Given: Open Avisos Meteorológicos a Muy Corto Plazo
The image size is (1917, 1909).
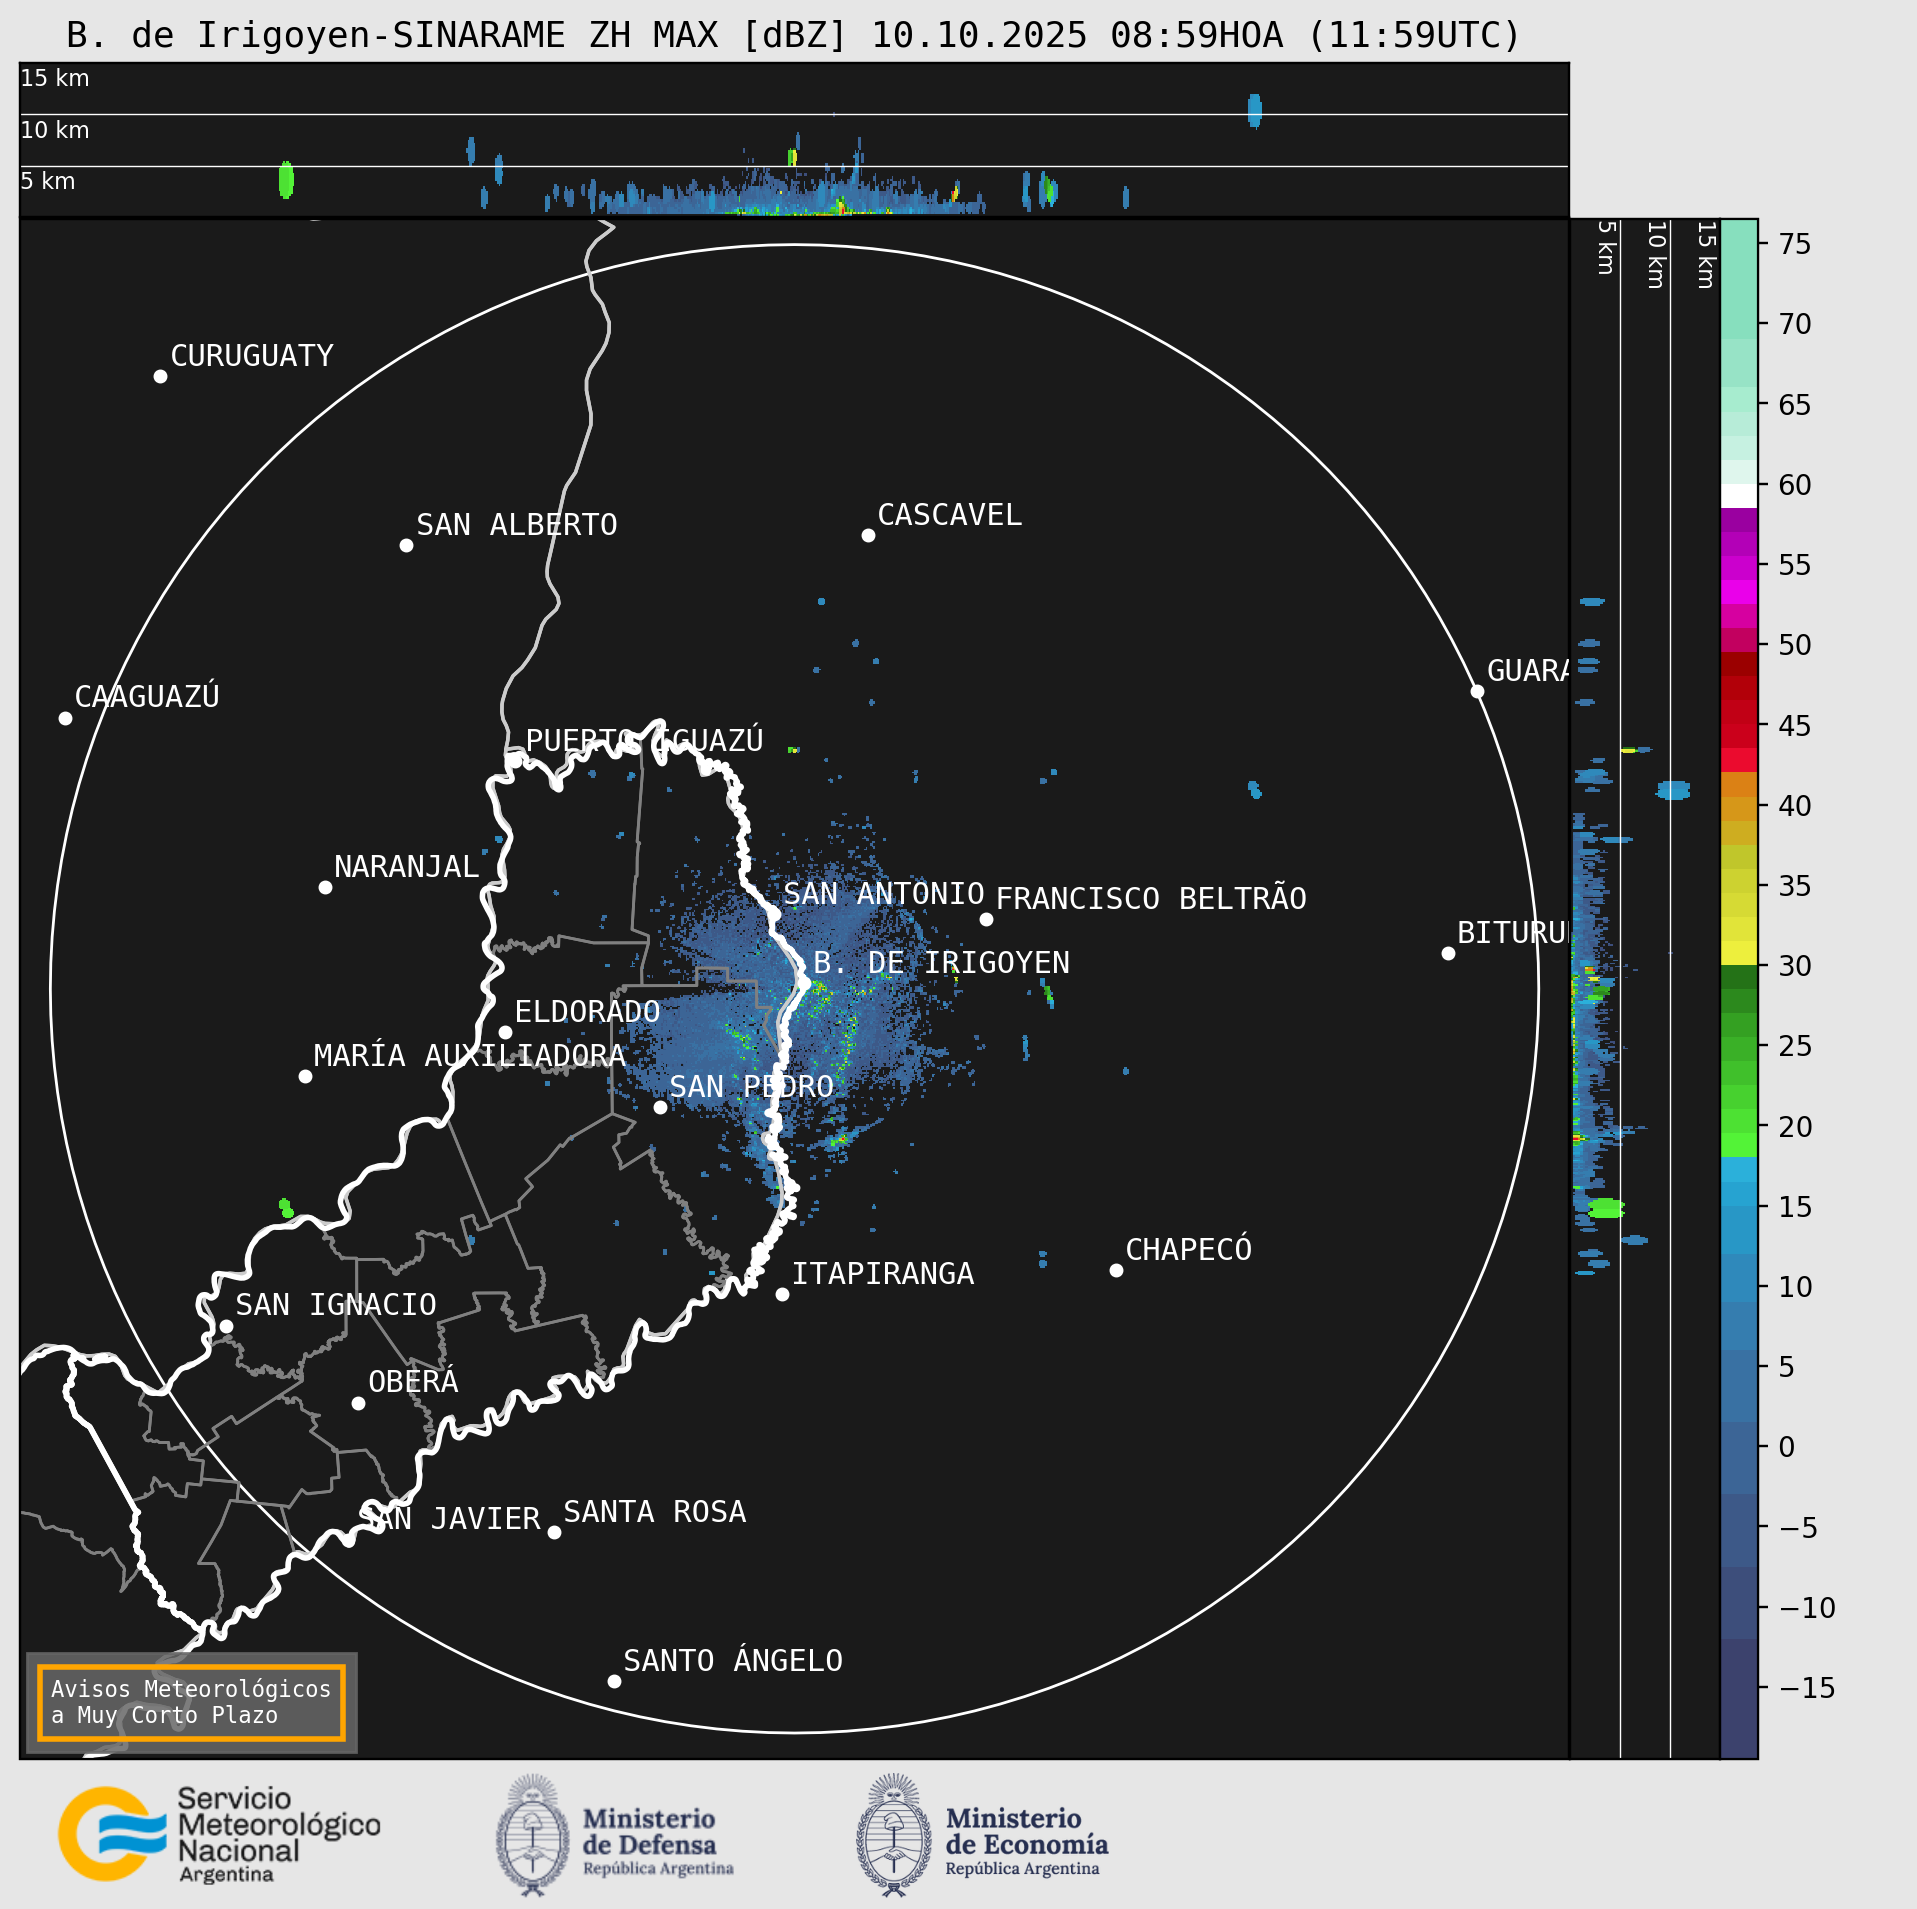Looking at the screenshot, I should [191, 1702].
